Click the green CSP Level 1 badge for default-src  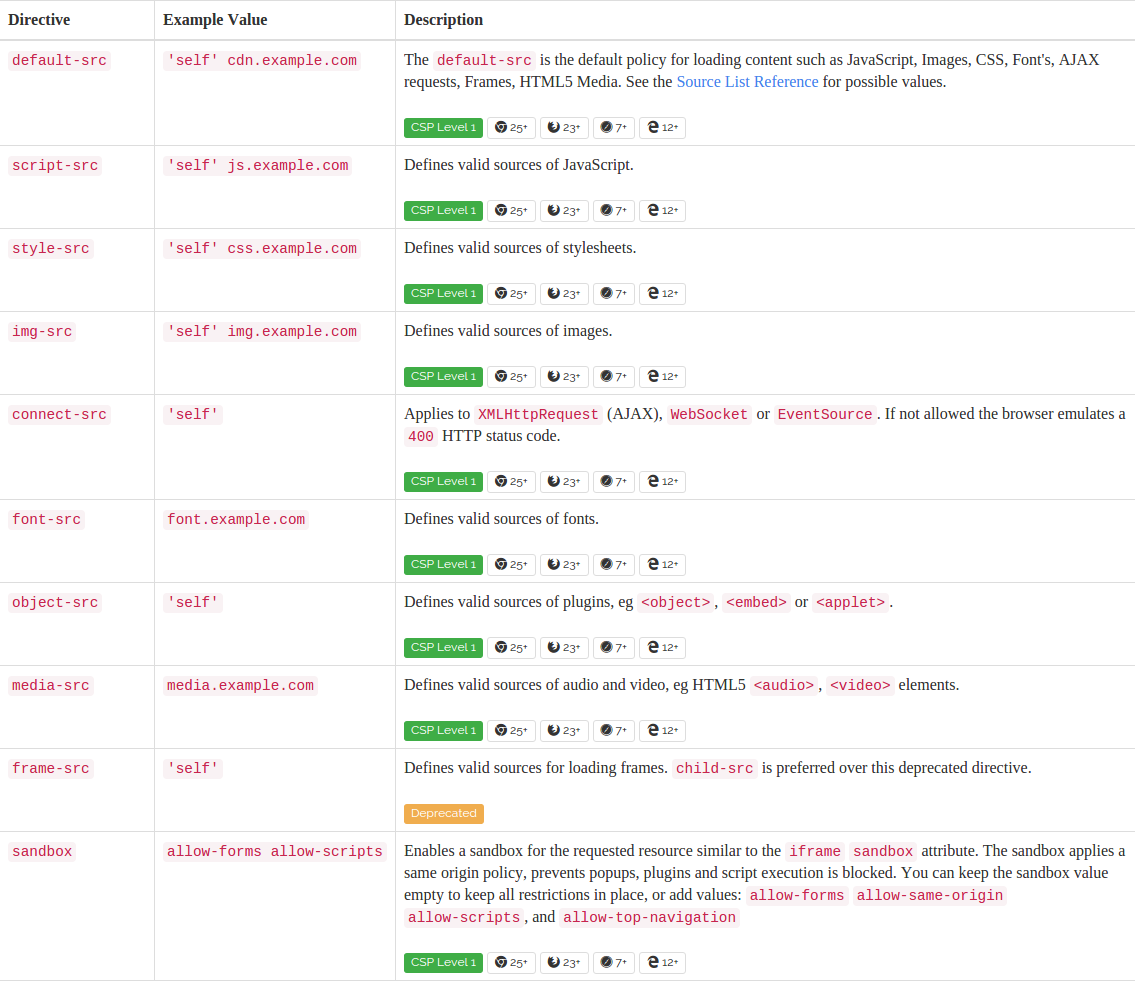tap(443, 128)
